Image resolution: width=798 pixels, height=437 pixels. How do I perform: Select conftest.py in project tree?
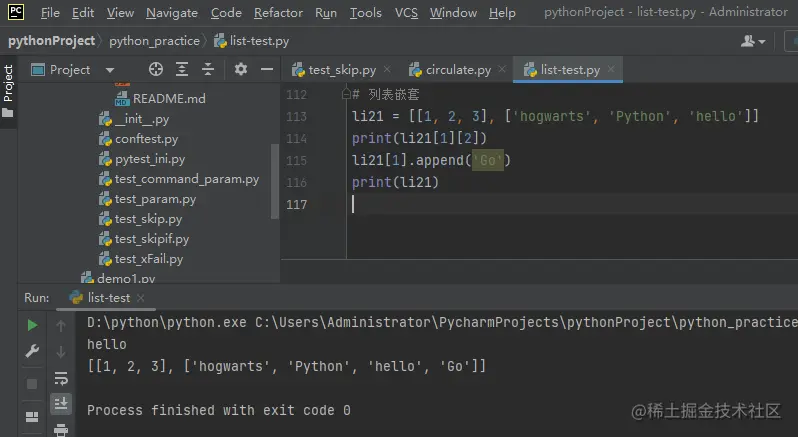click(x=138, y=139)
